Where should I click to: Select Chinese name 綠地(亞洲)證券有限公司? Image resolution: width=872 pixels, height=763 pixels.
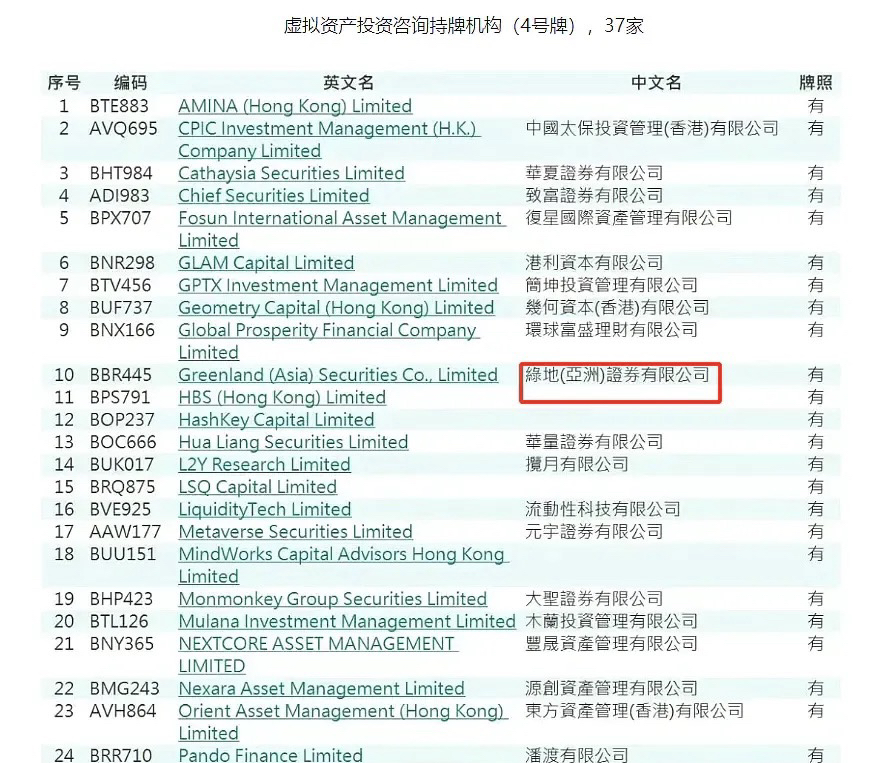(x=617, y=375)
